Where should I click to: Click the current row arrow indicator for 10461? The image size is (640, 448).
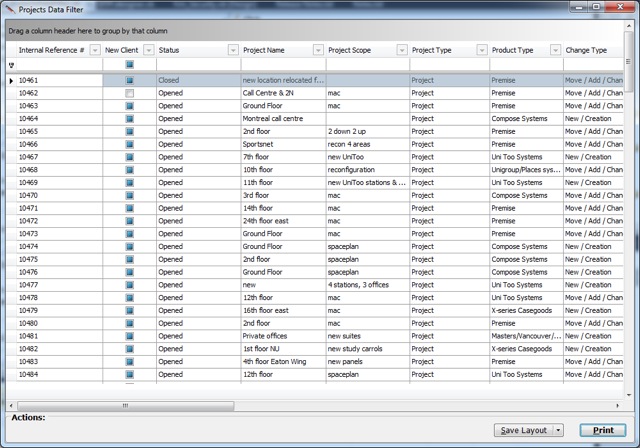[x=11, y=80]
